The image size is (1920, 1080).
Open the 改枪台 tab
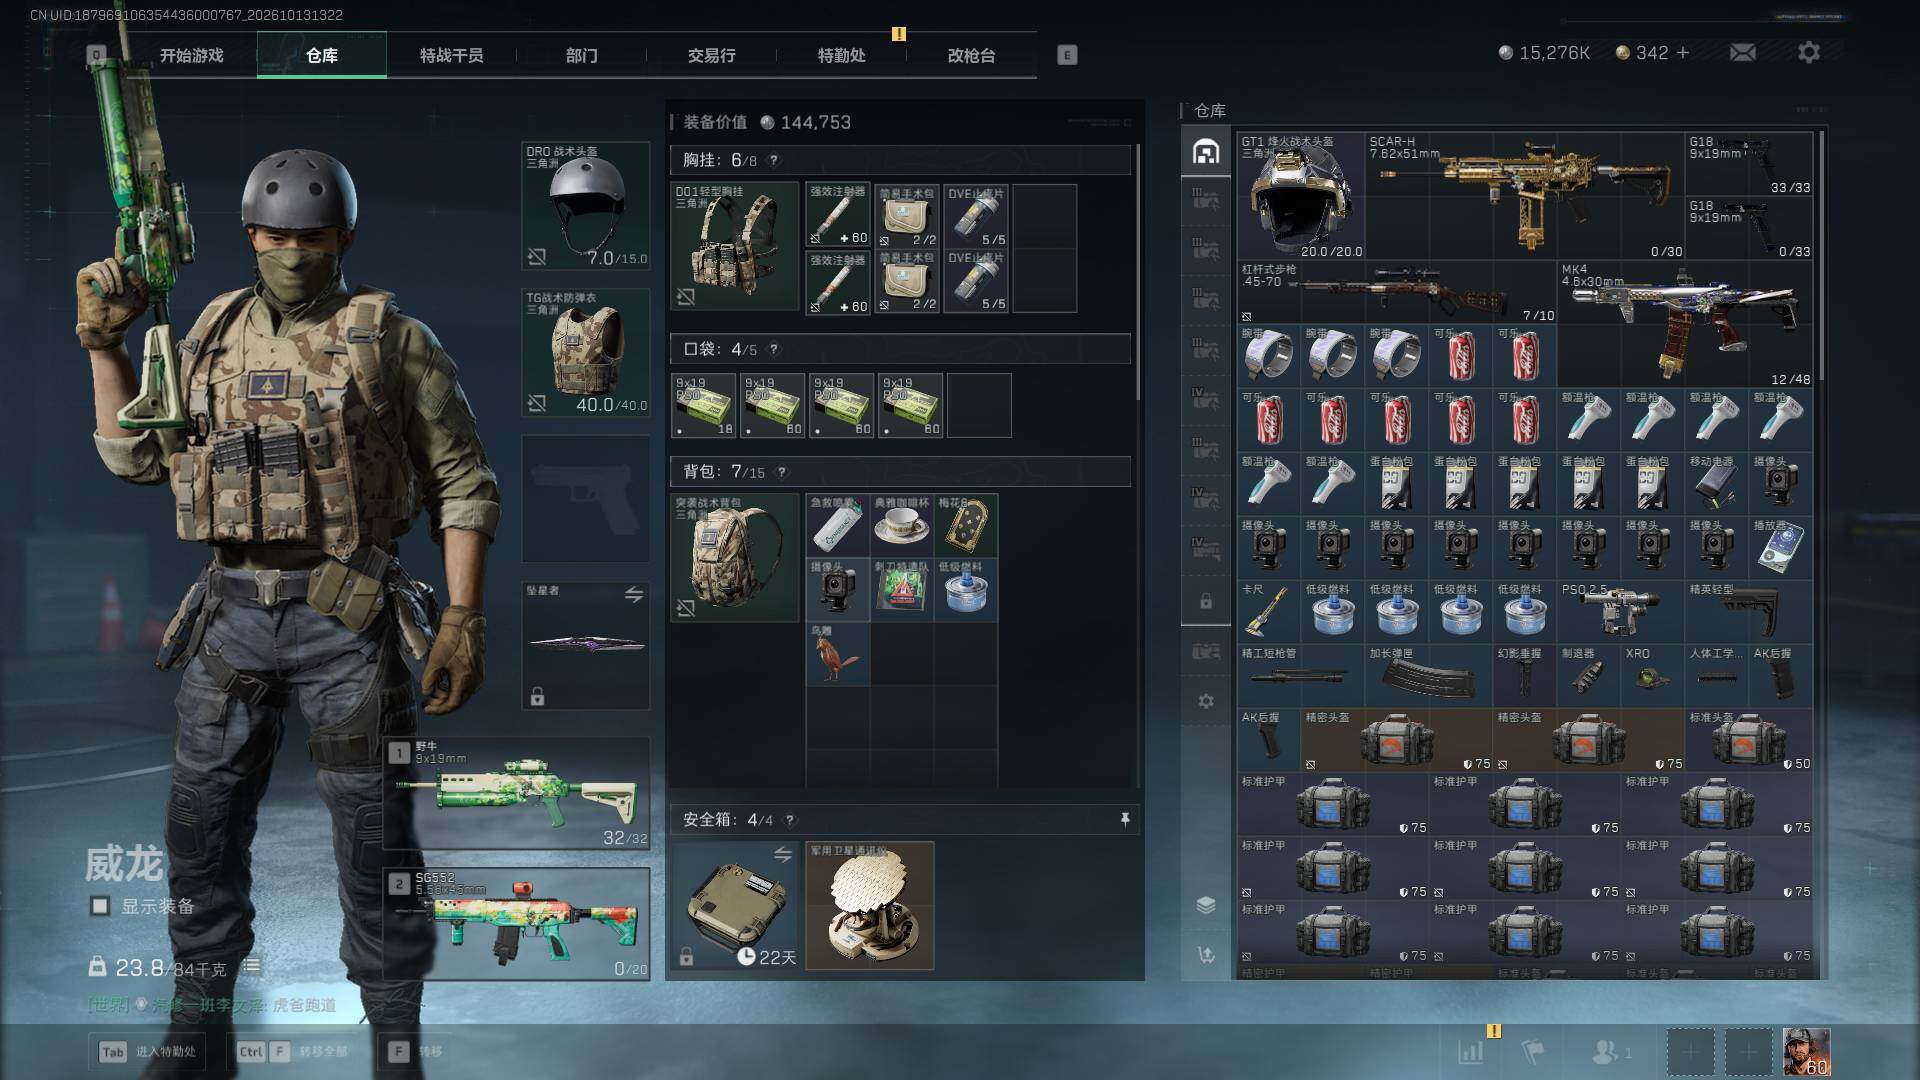tap(972, 55)
